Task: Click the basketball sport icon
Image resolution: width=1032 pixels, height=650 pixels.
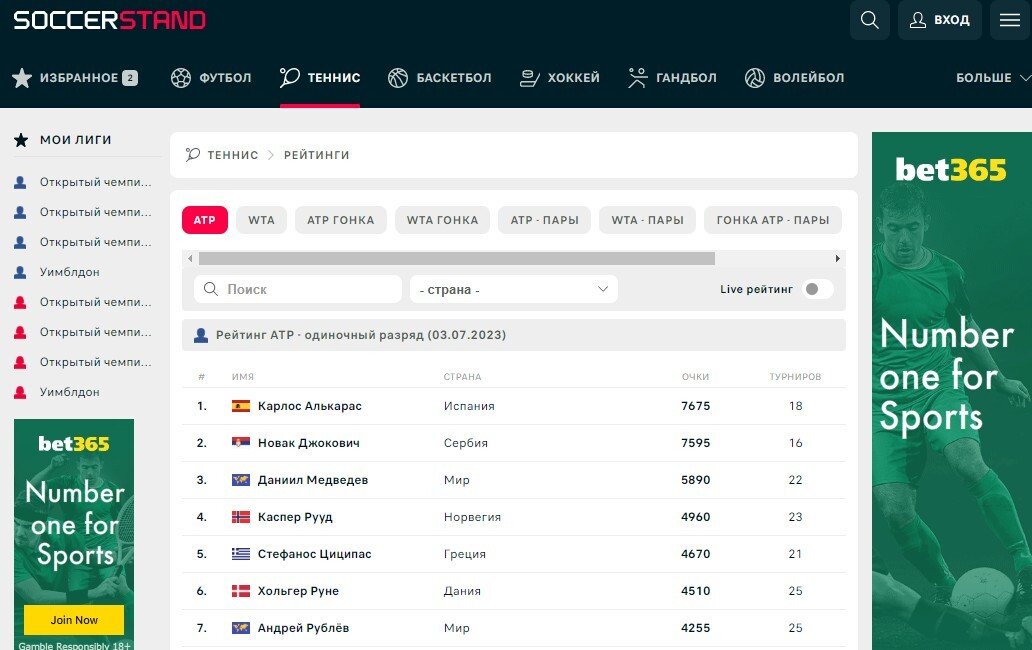Action: pyautogui.click(x=398, y=78)
